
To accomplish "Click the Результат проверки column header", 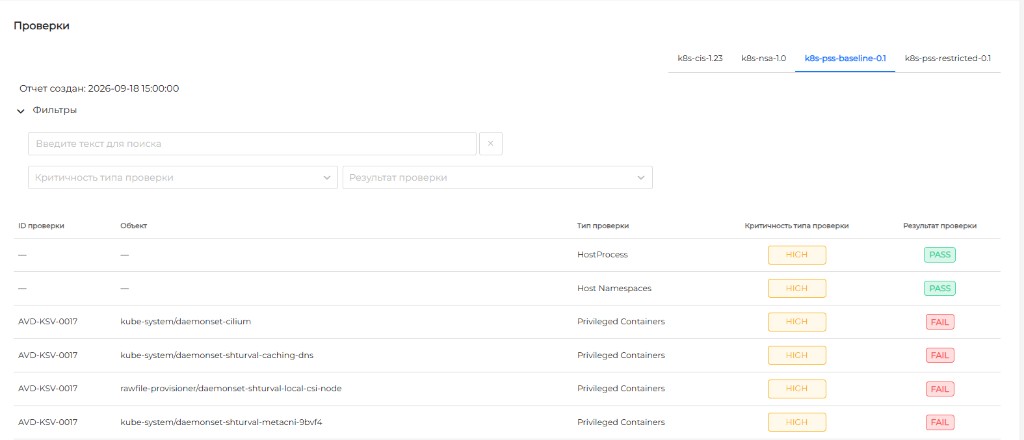I will (940, 226).
